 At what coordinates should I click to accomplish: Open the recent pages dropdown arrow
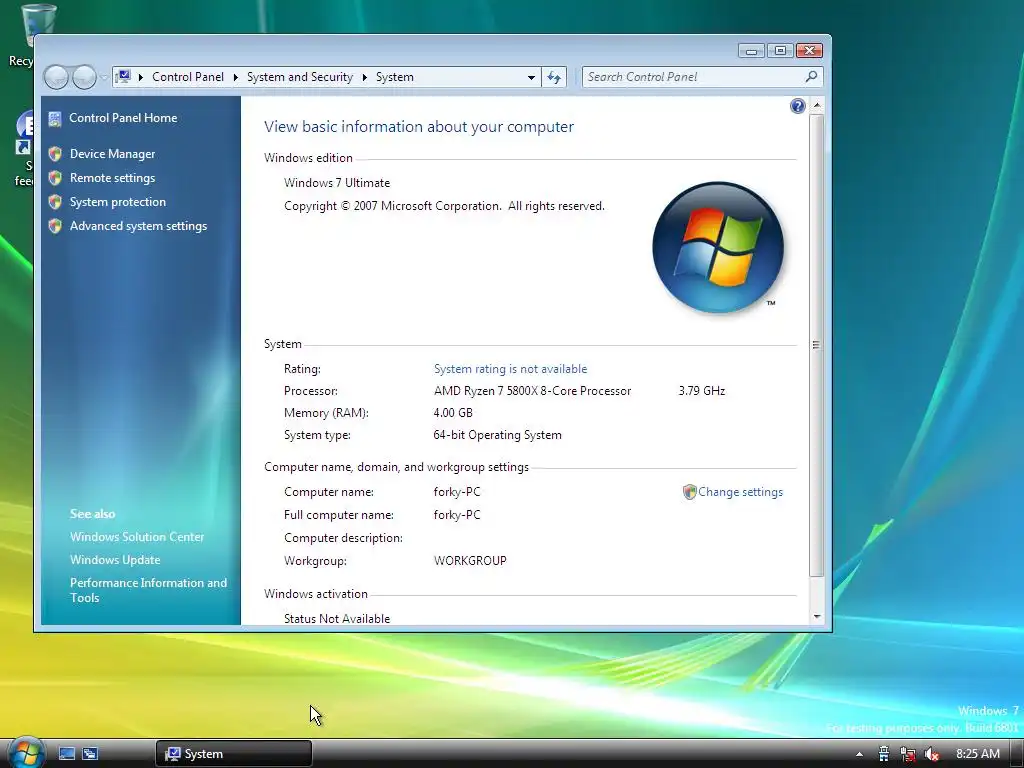(x=104, y=78)
